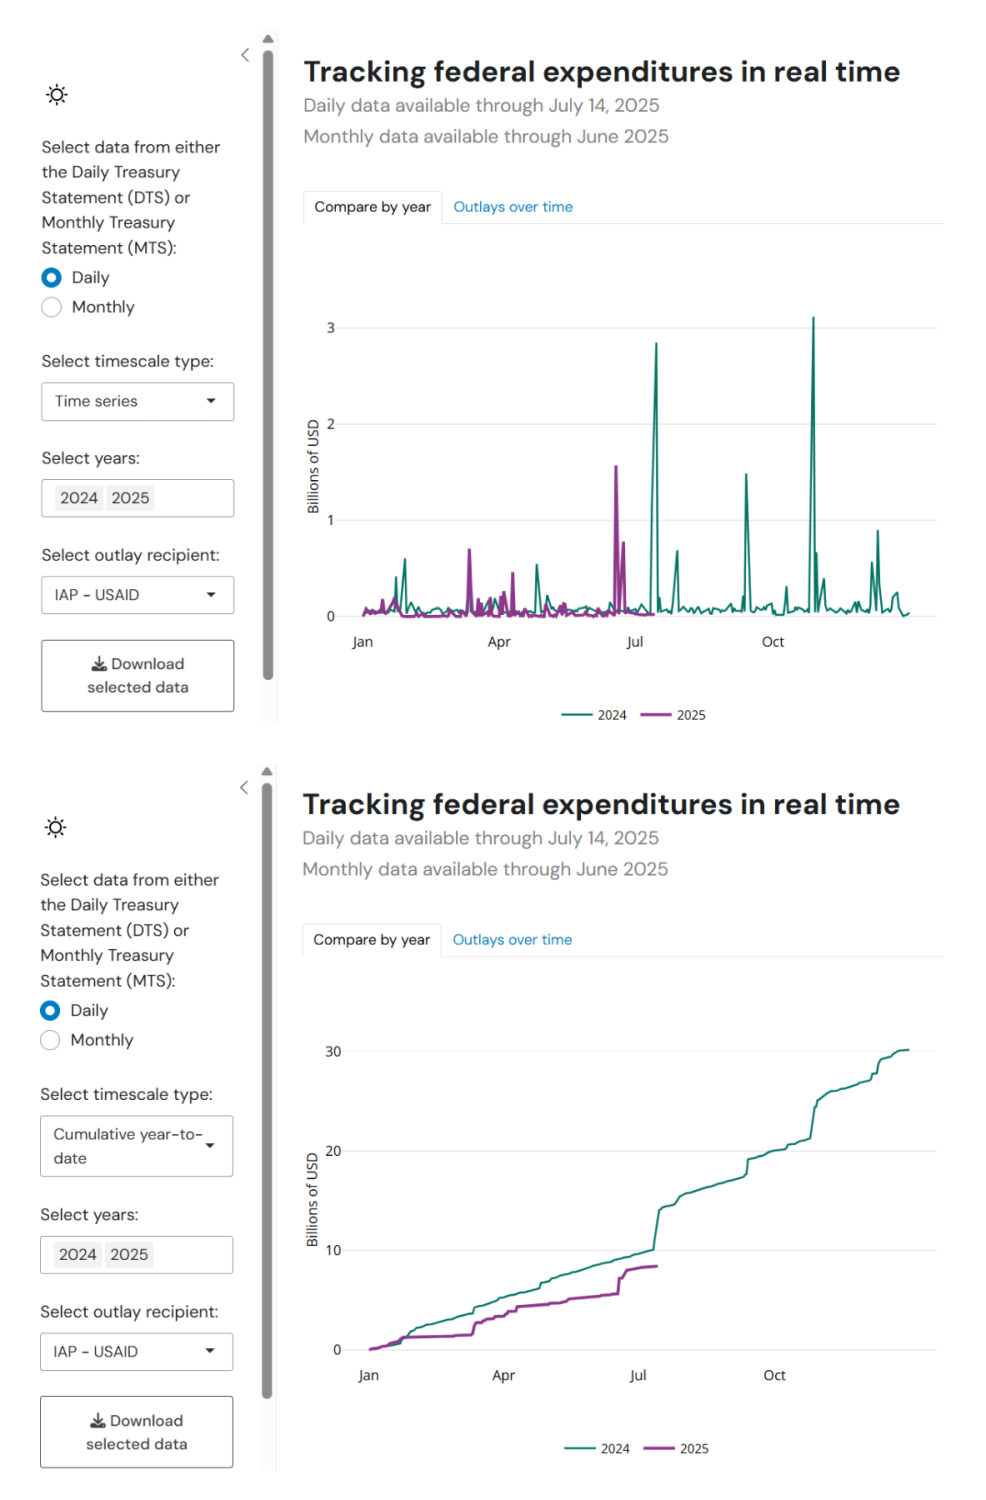Viewport: 986px width, 1500px height.
Task: Toggle the 2025 purple legend entry in the upper chart
Action: (674, 715)
